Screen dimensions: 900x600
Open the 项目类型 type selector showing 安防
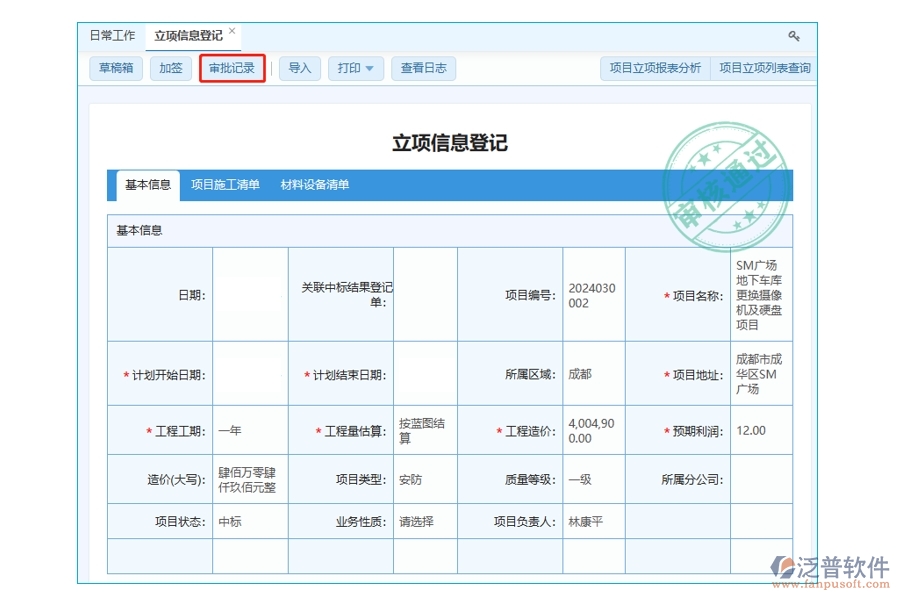pyautogui.click(x=424, y=479)
